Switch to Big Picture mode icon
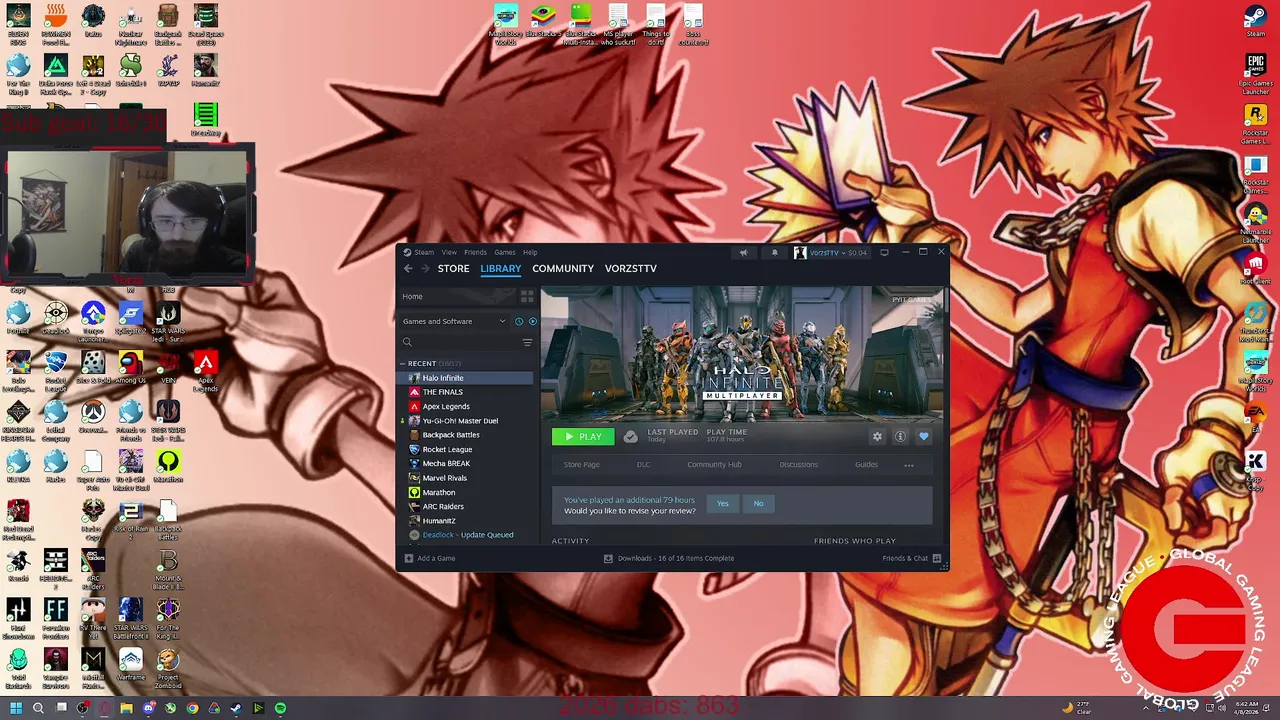Screen dimensions: 1280x720 coord(884,253)
